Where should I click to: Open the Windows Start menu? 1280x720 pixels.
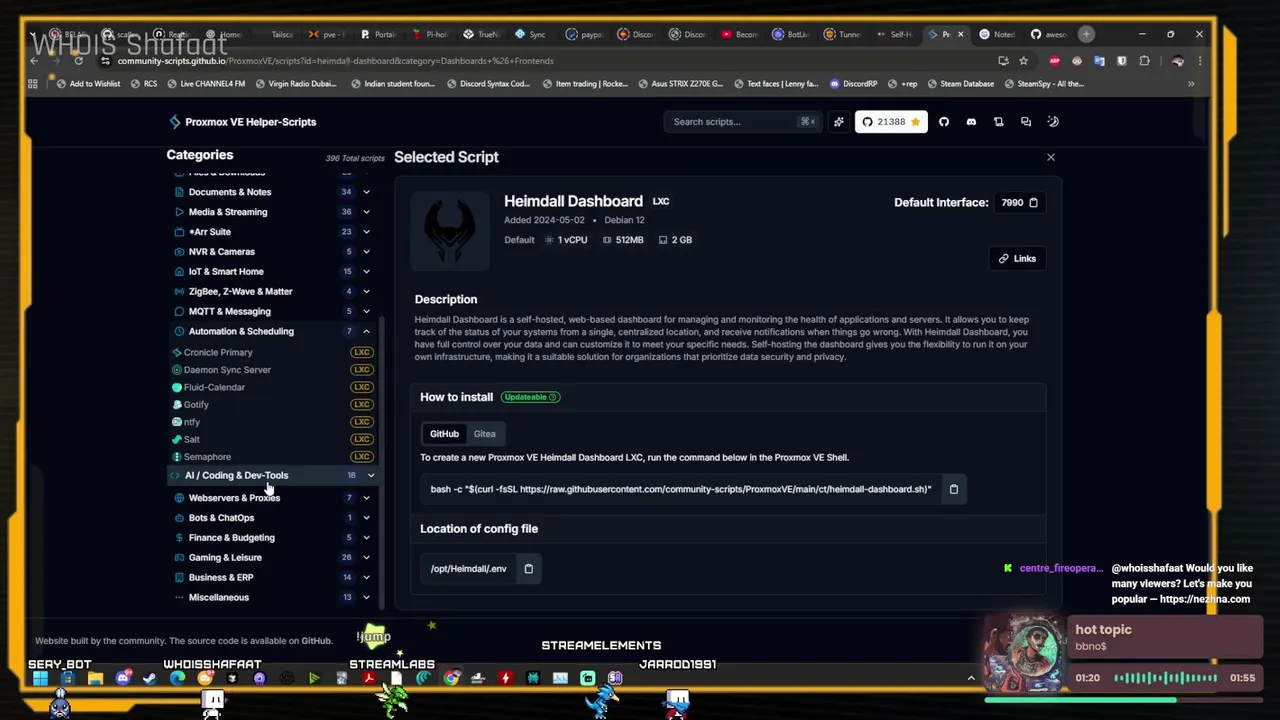40,678
